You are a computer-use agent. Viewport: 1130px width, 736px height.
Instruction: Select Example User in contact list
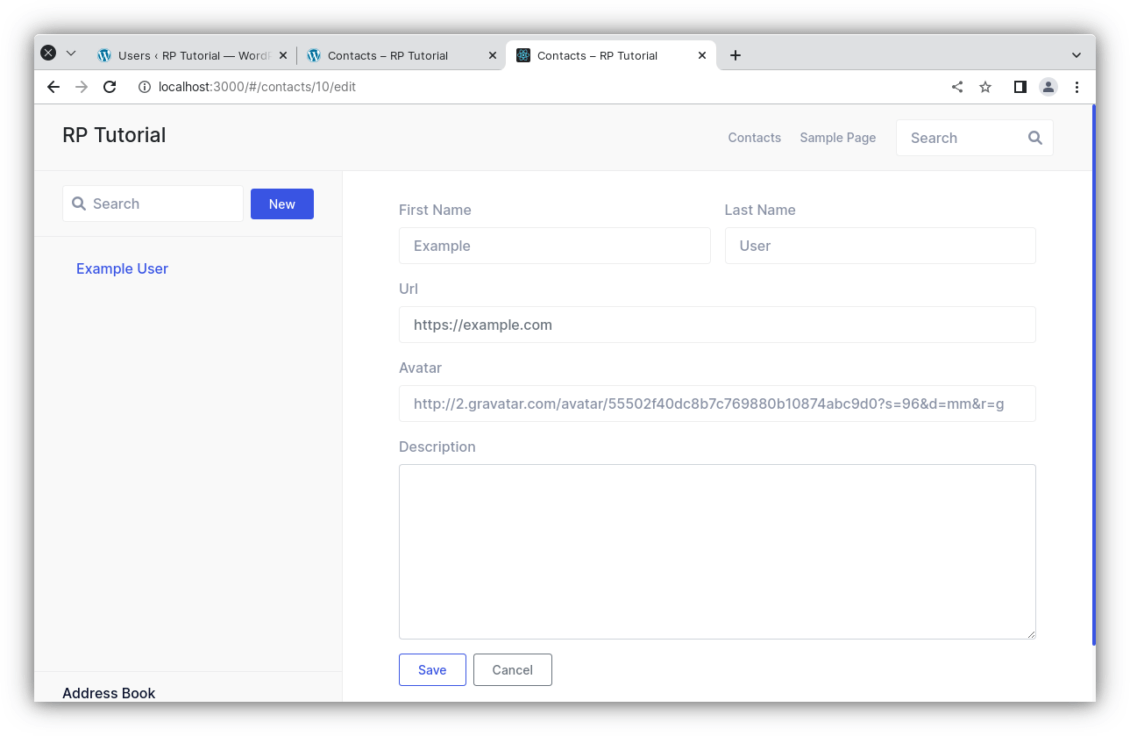tap(122, 269)
